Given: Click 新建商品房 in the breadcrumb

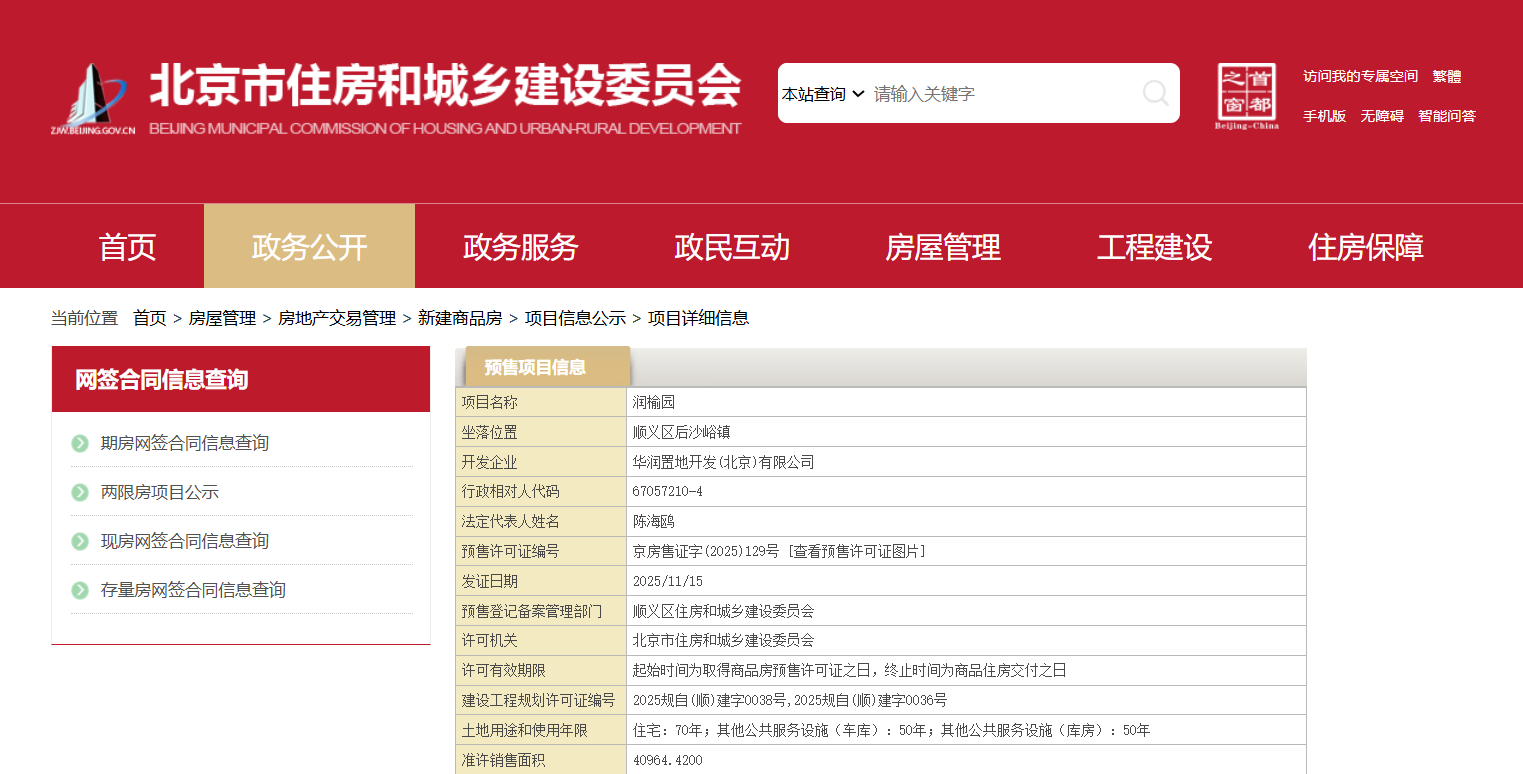Looking at the screenshot, I should click(460, 318).
